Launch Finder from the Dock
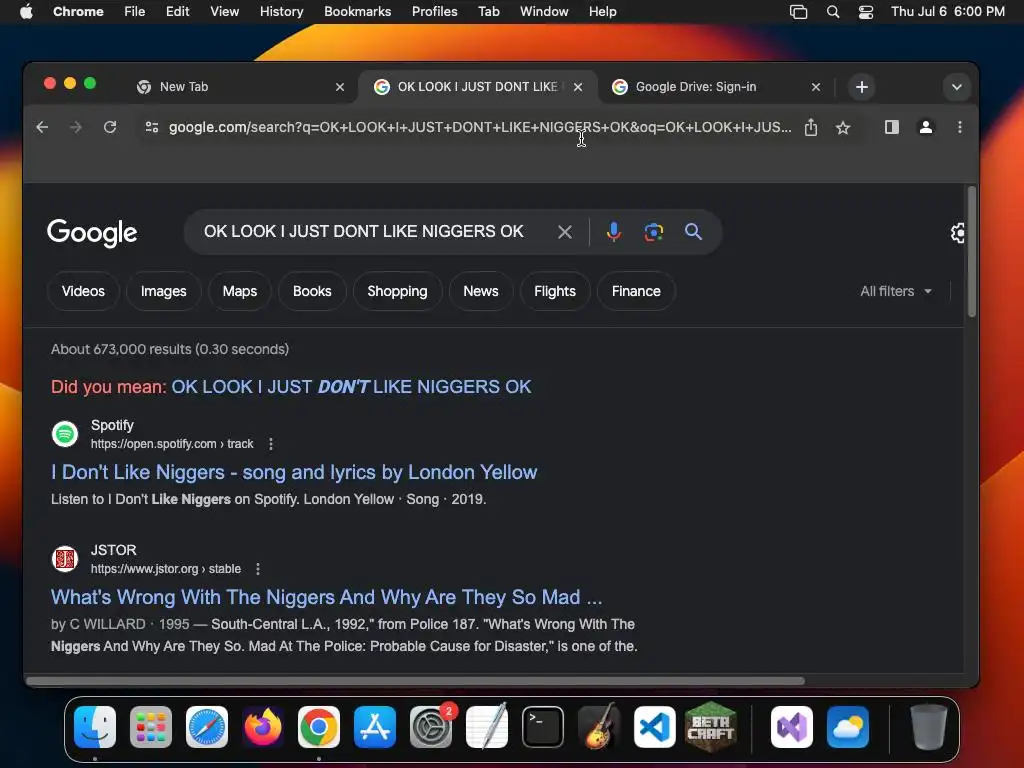The image size is (1024, 768). pyautogui.click(x=95, y=727)
